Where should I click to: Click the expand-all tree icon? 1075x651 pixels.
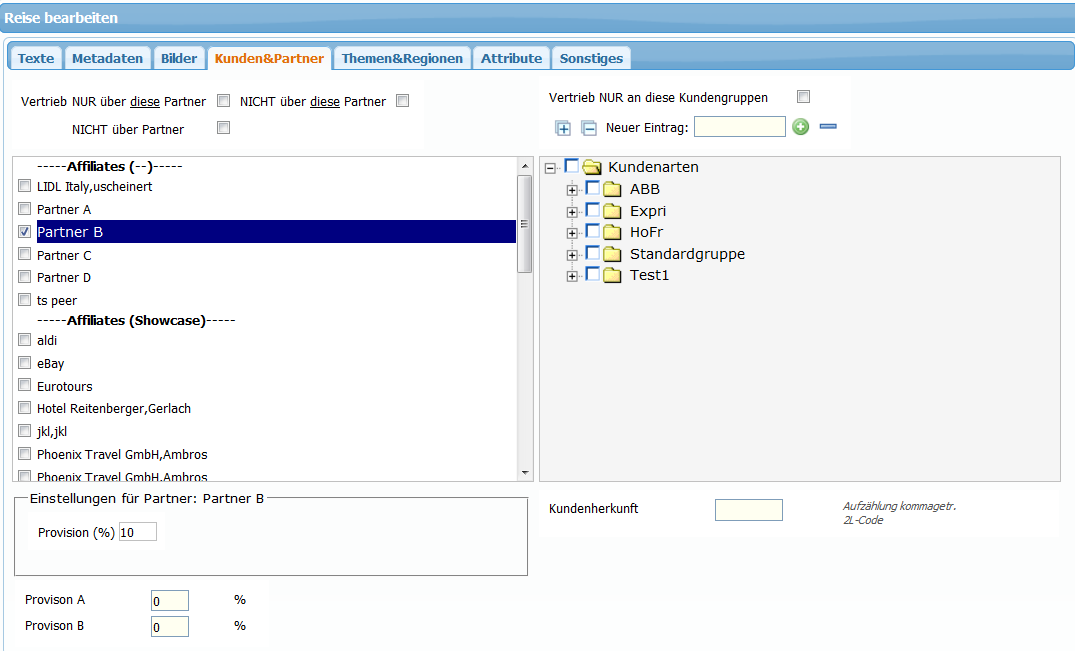pyautogui.click(x=563, y=127)
